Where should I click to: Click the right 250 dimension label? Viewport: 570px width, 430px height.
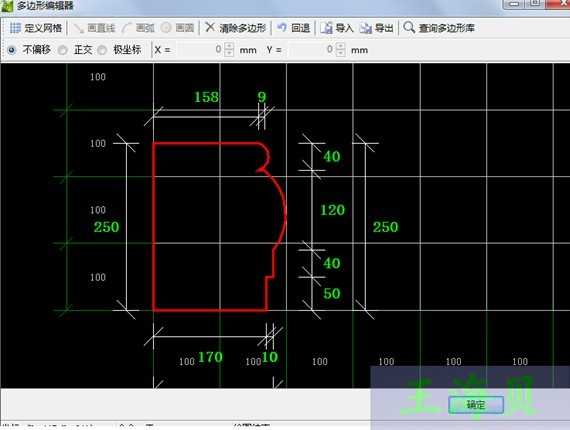386,227
